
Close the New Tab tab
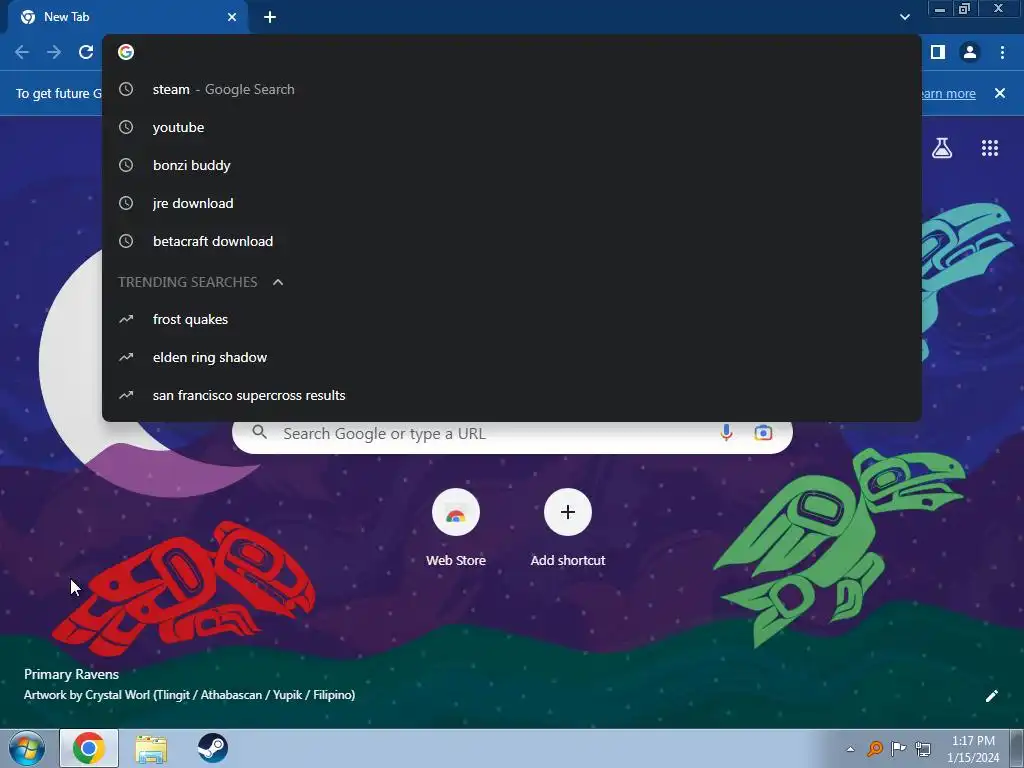pos(232,17)
